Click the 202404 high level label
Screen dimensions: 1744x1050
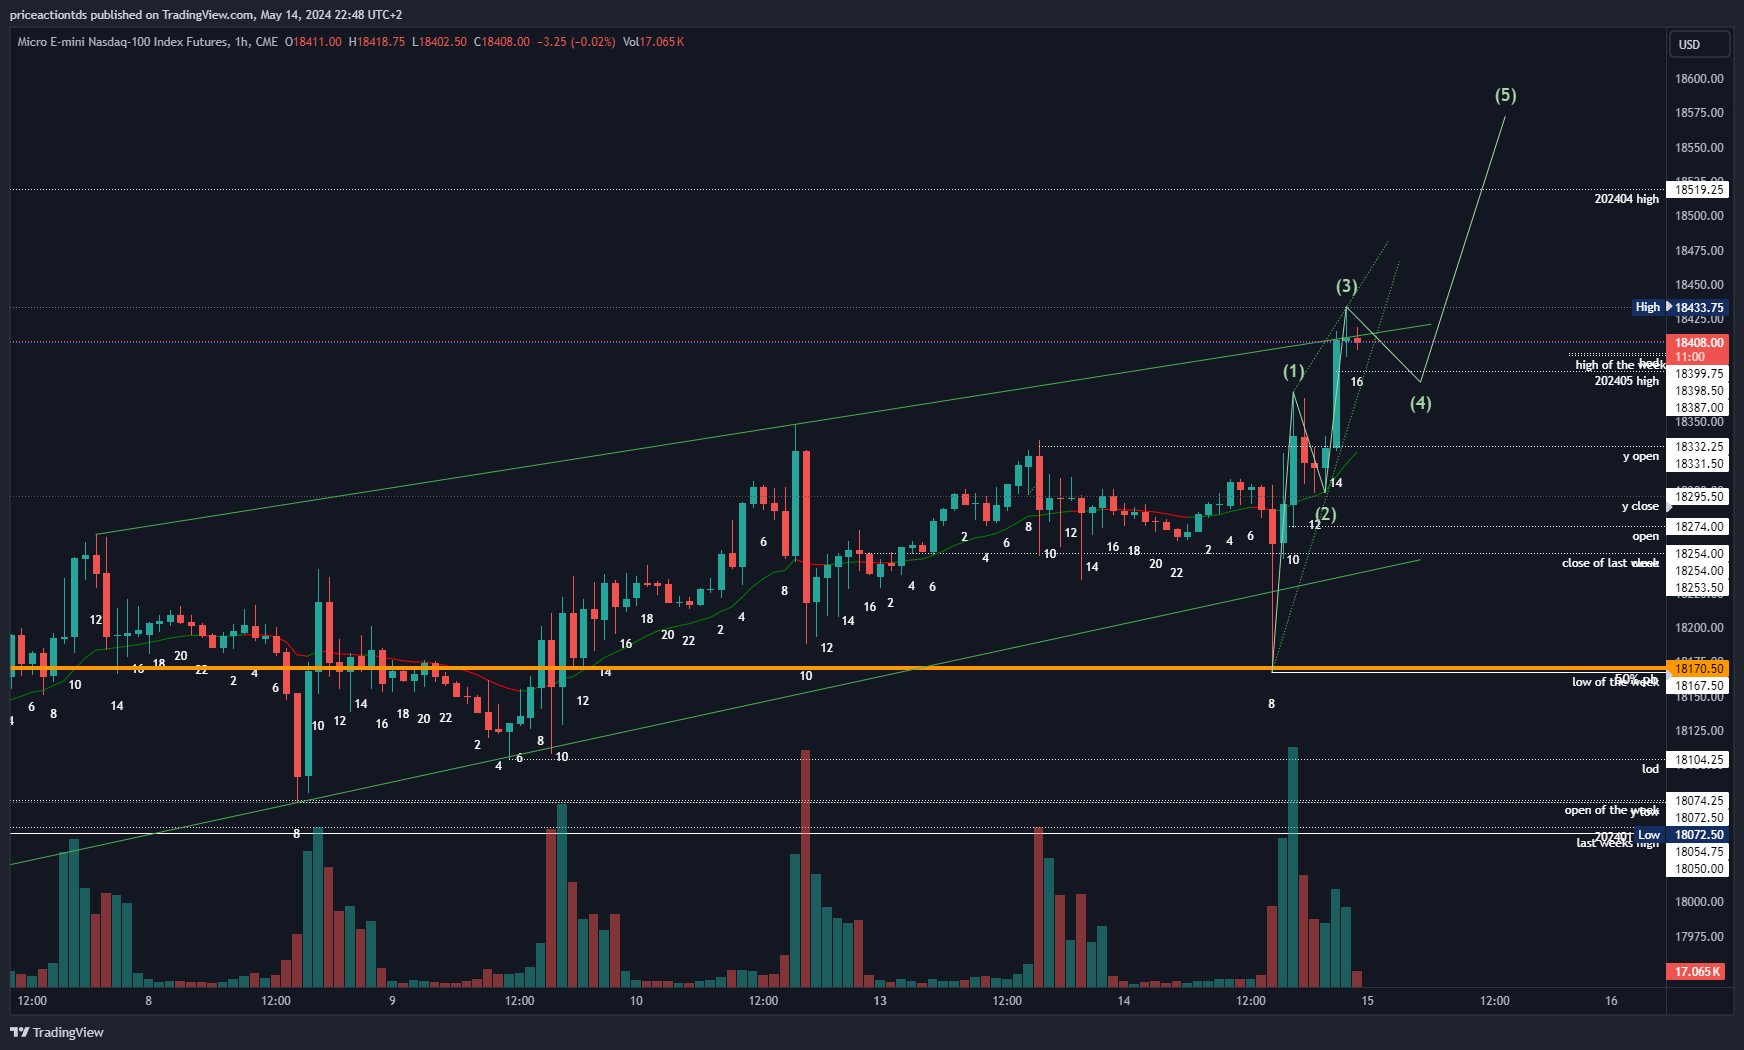(1626, 199)
